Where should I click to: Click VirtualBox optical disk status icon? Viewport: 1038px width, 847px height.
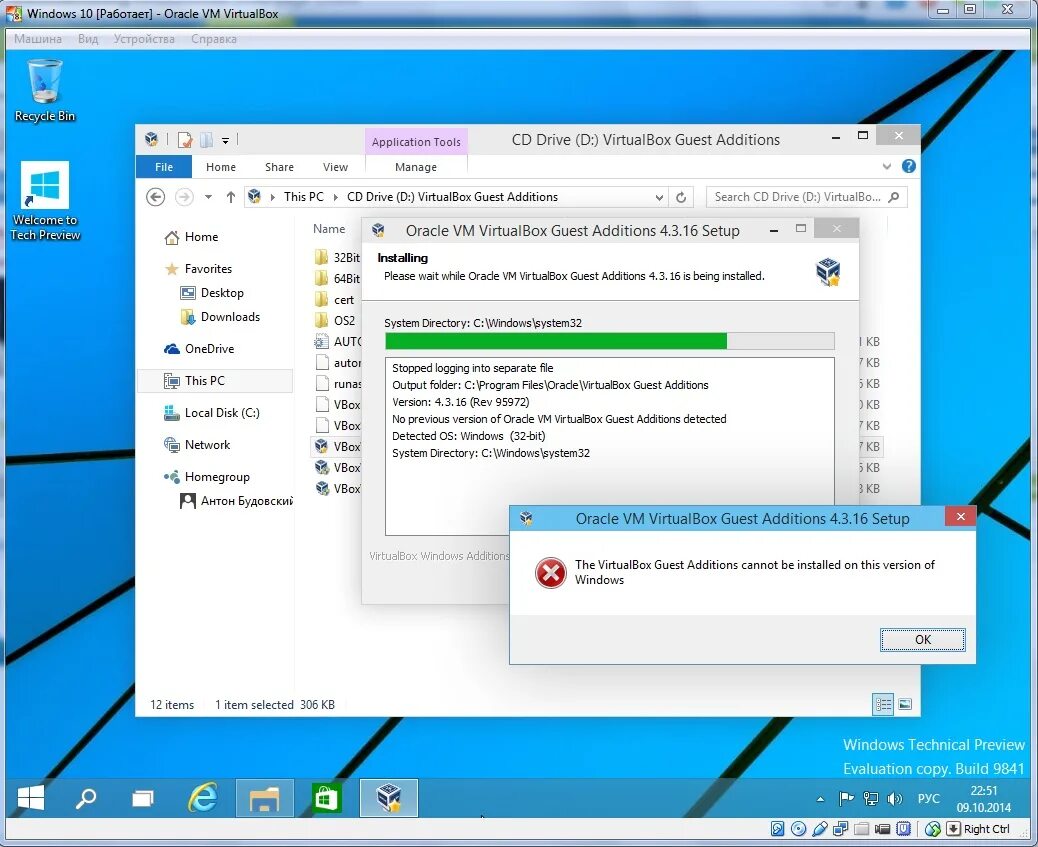[799, 828]
